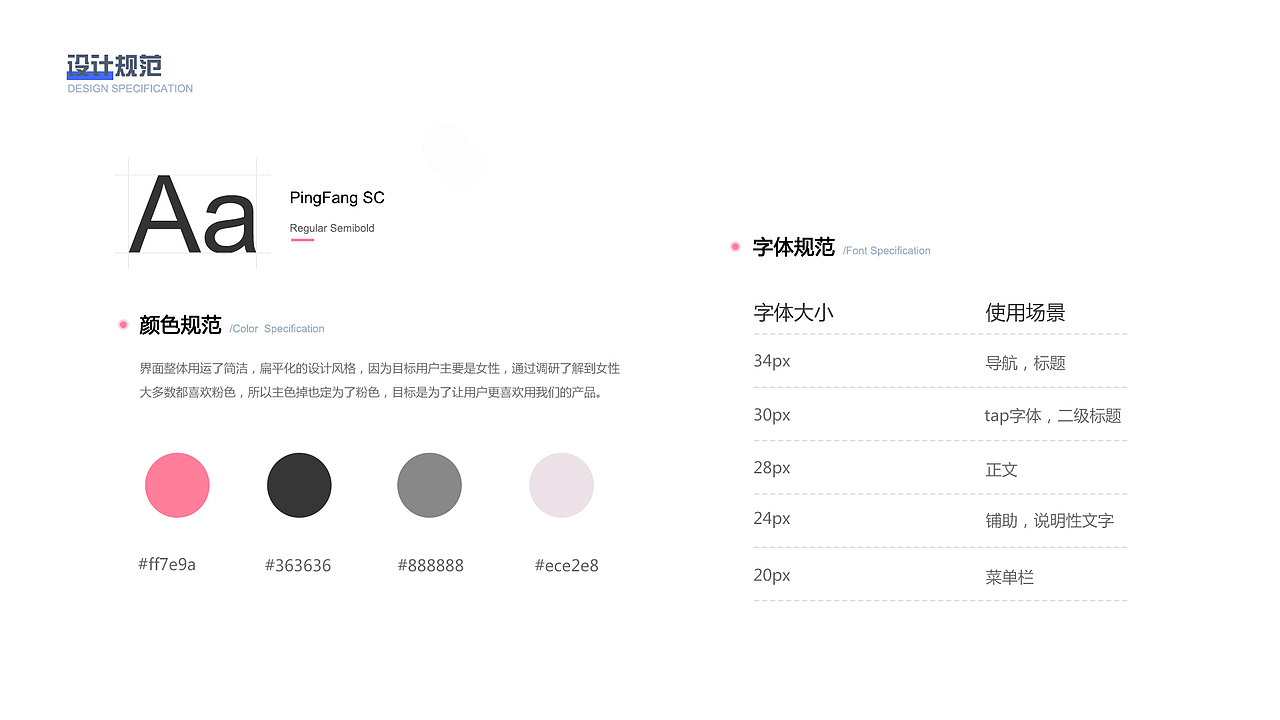Click the #ece2e8 hex code text
The width and height of the screenshot is (1280, 720).
(567, 565)
